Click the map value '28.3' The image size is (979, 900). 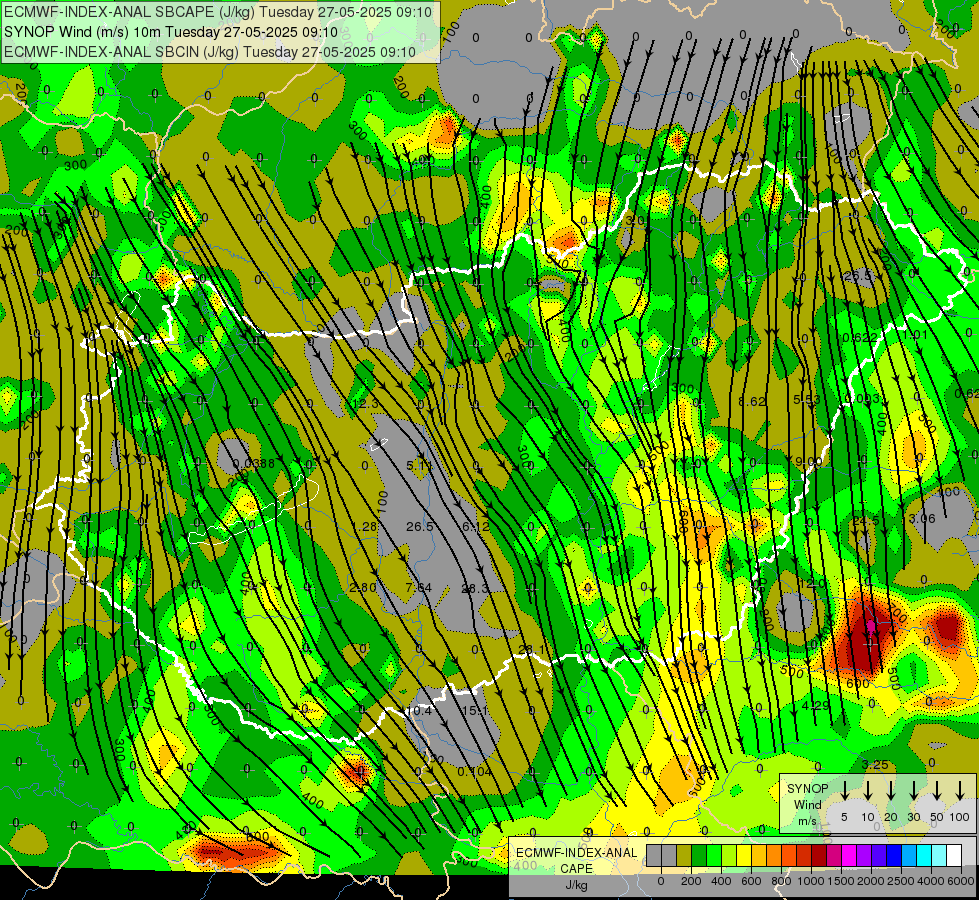click(x=475, y=588)
